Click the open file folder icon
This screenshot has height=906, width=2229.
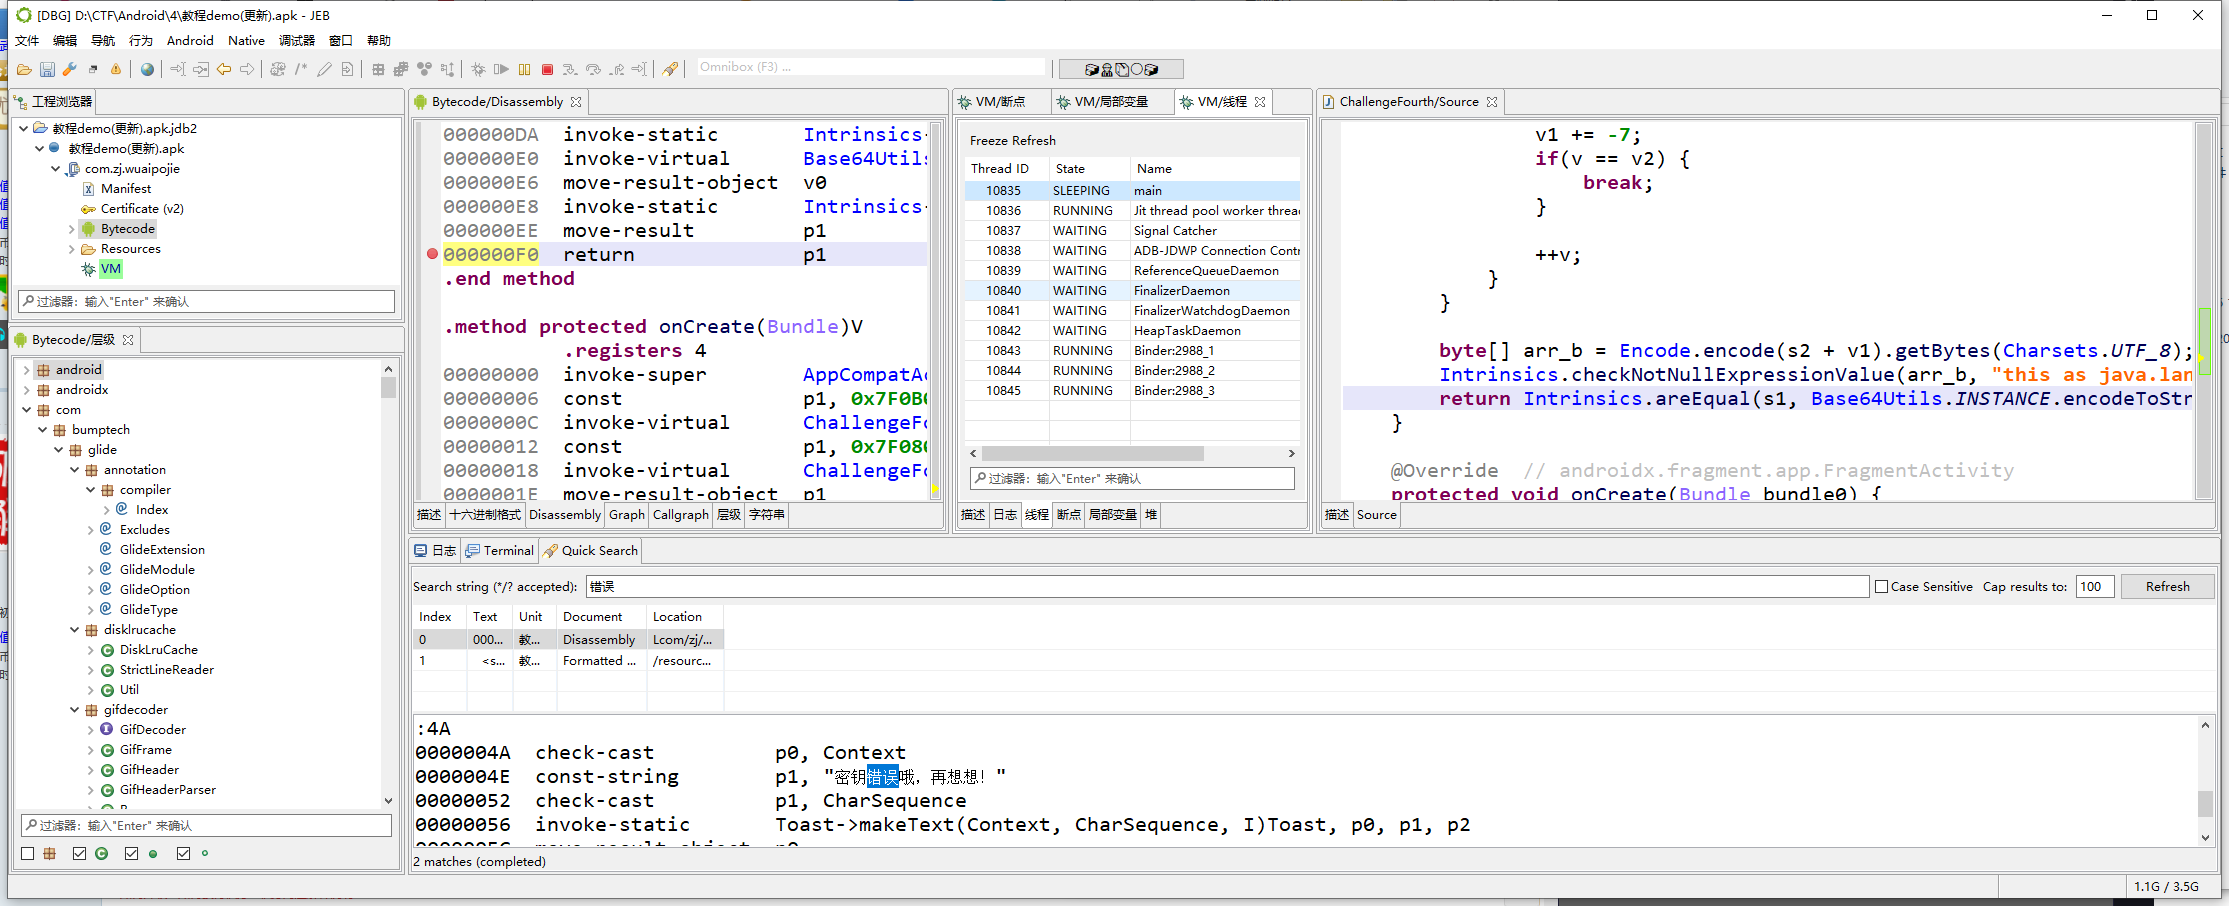24,69
